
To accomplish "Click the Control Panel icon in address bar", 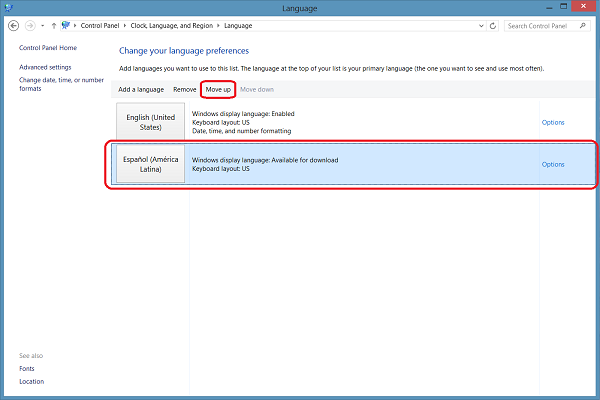I will (x=66, y=25).
